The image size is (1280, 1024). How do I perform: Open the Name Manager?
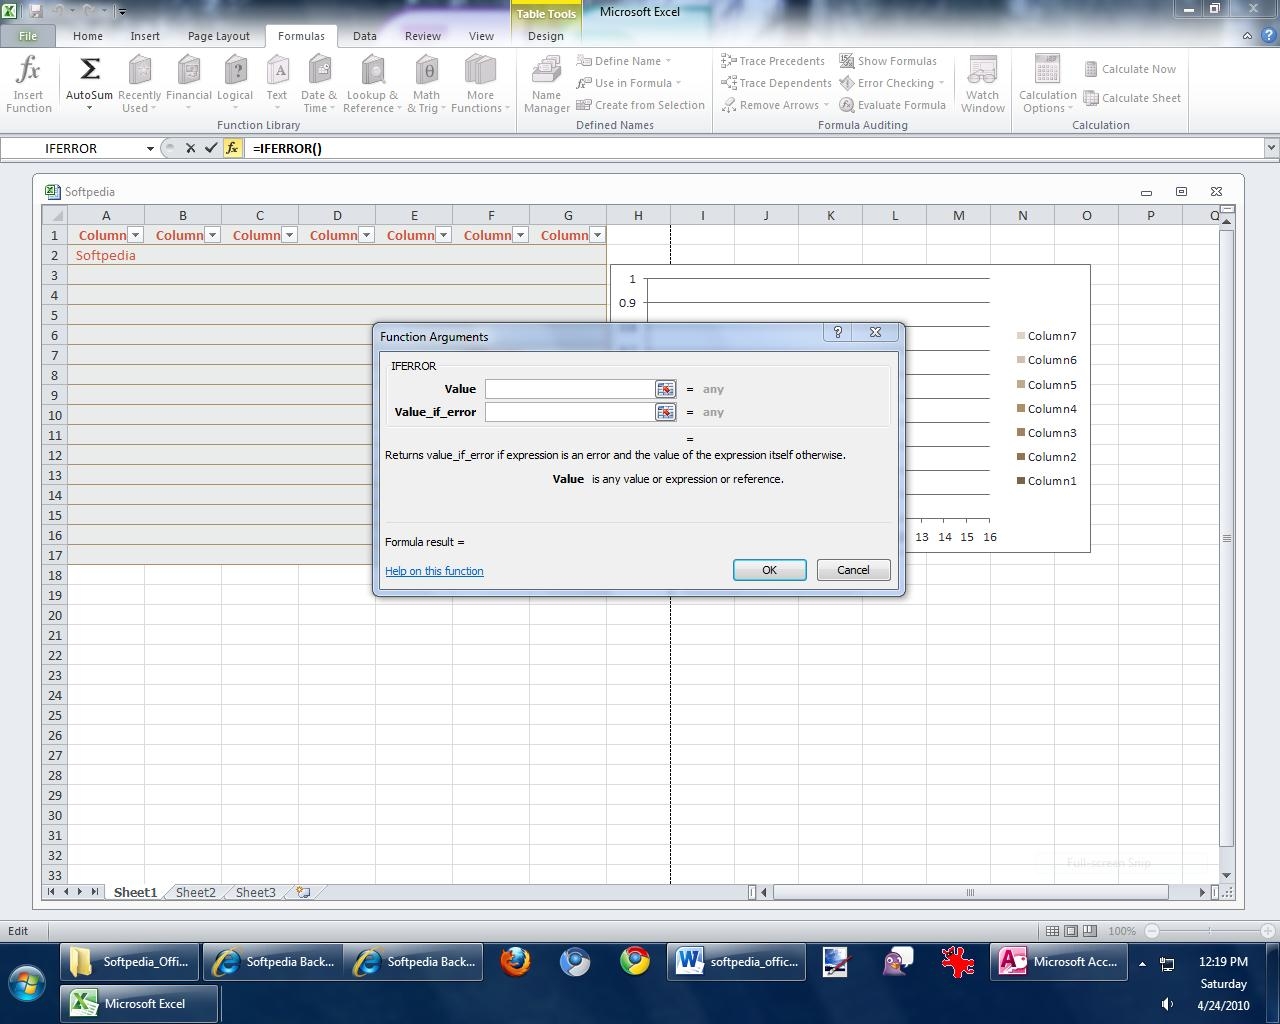tap(546, 84)
